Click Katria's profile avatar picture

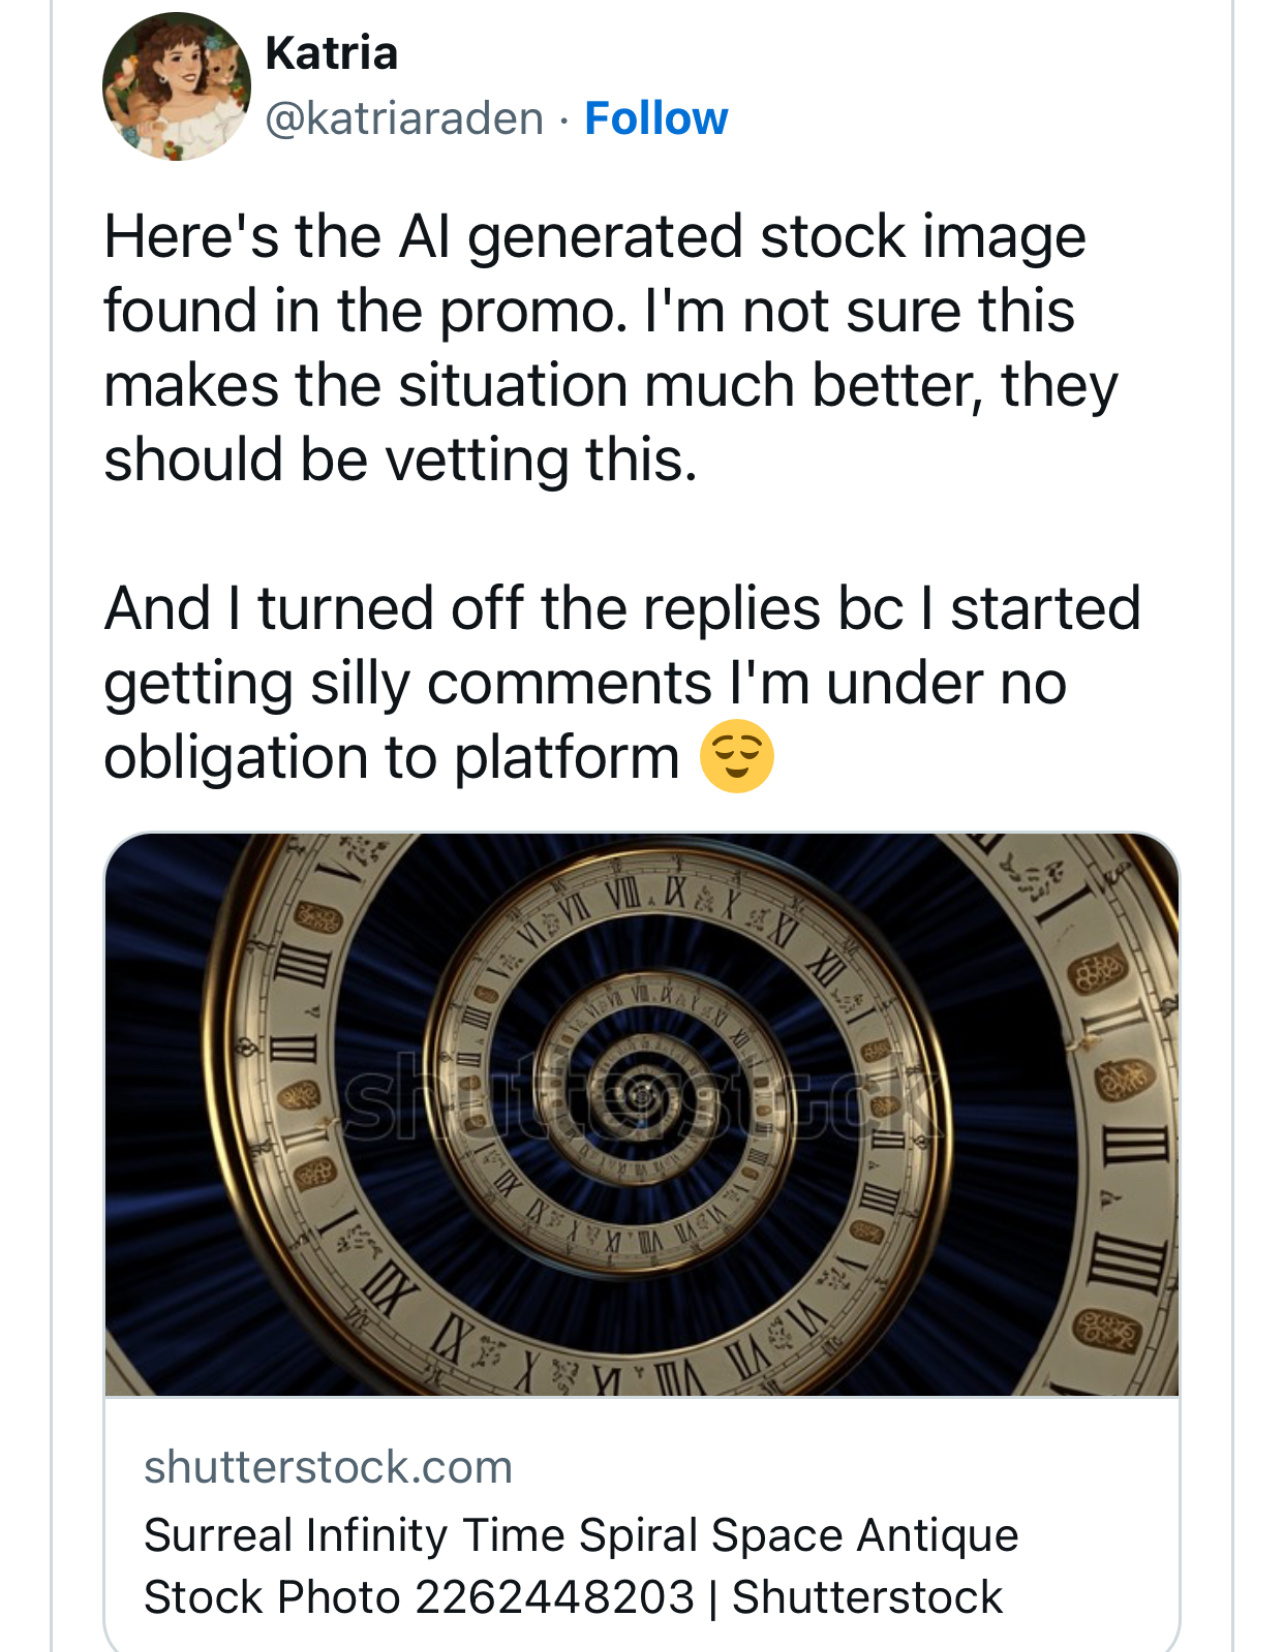(x=177, y=86)
